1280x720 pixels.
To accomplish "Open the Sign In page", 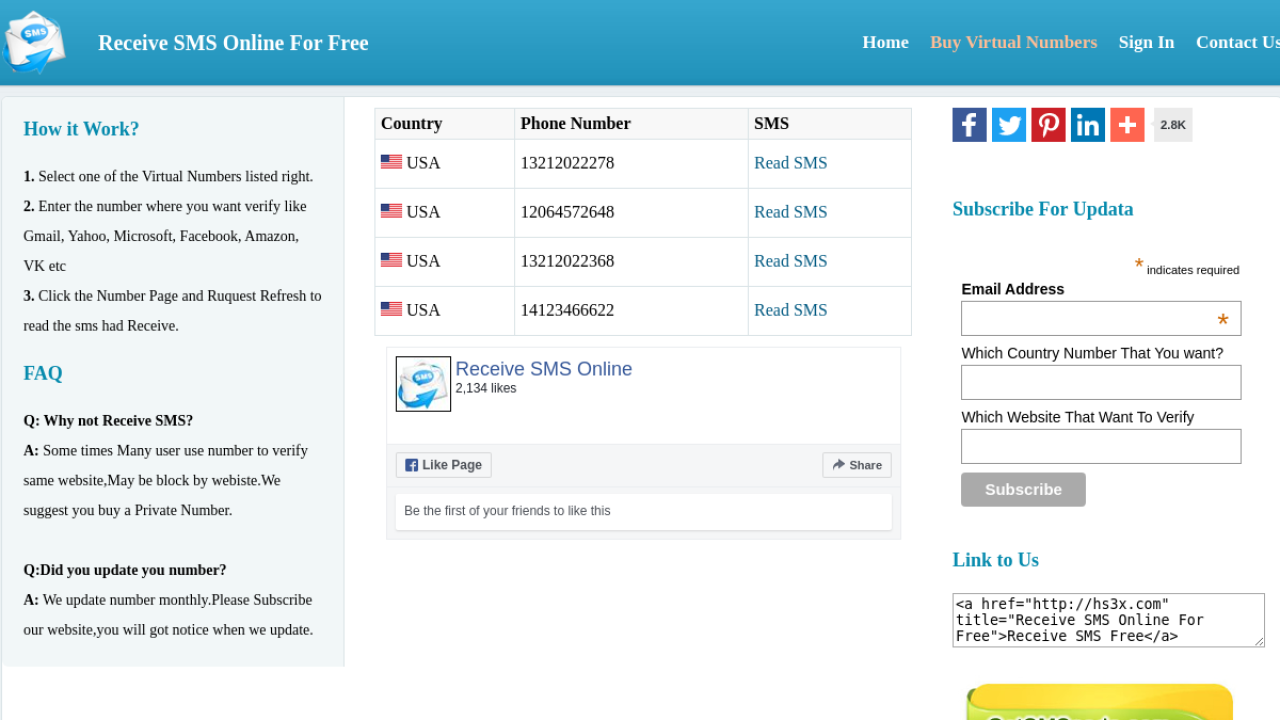I will (1146, 42).
